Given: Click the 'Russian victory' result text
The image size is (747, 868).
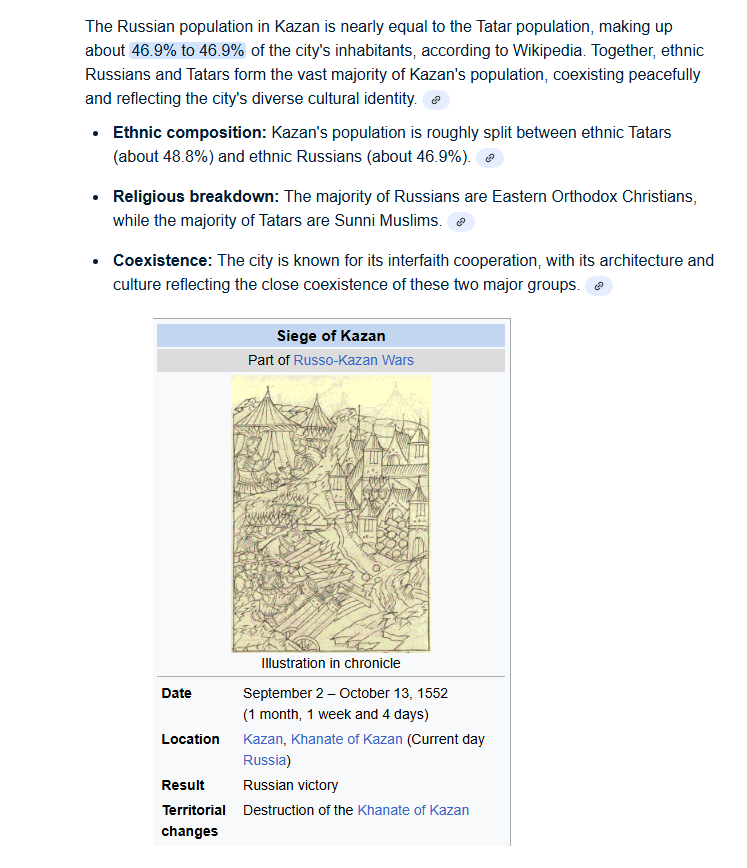Looking at the screenshot, I should pyautogui.click(x=290, y=786).
